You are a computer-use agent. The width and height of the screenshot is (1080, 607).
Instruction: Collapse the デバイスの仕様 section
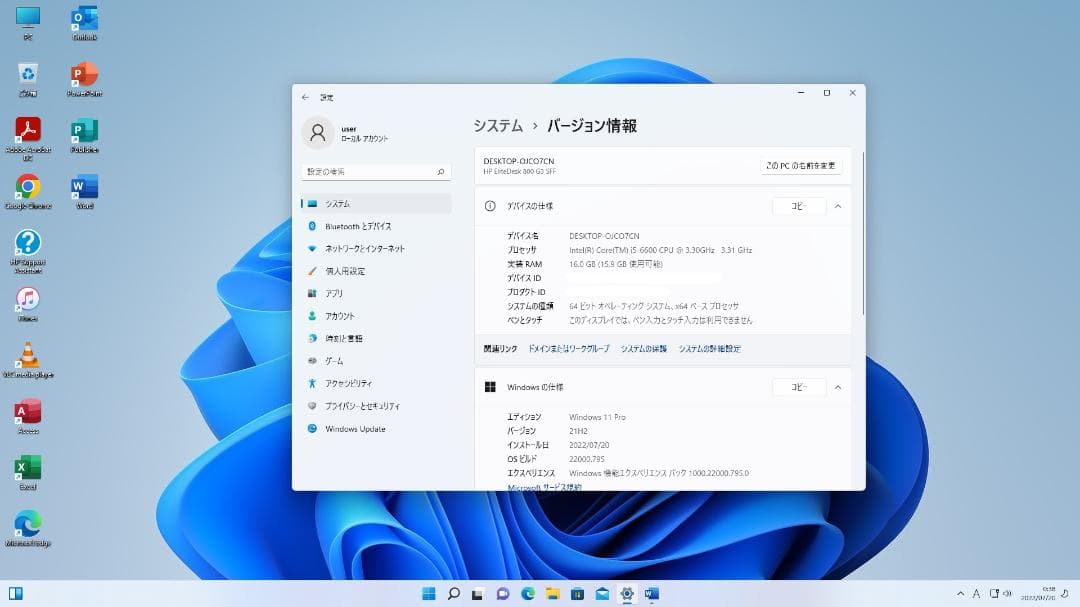[x=838, y=205]
